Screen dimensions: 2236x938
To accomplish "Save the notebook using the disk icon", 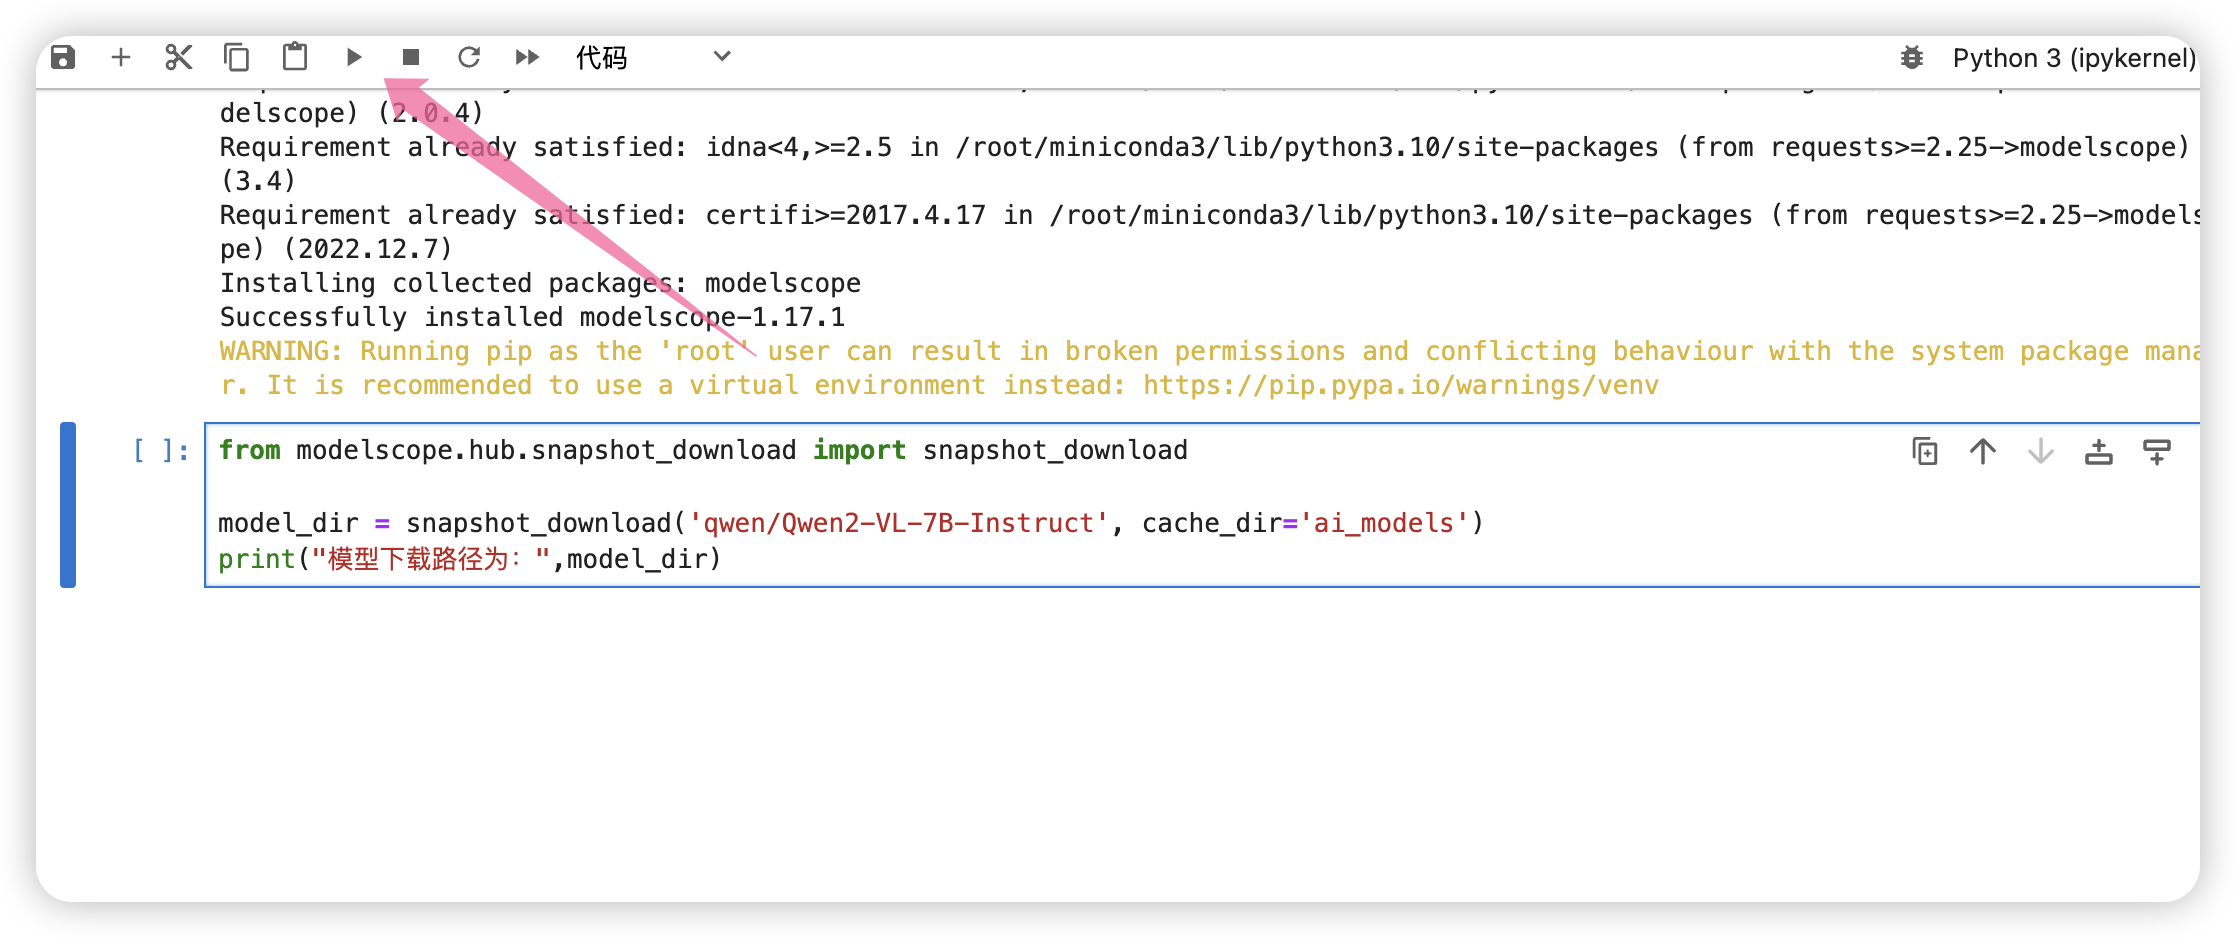I will [x=63, y=57].
